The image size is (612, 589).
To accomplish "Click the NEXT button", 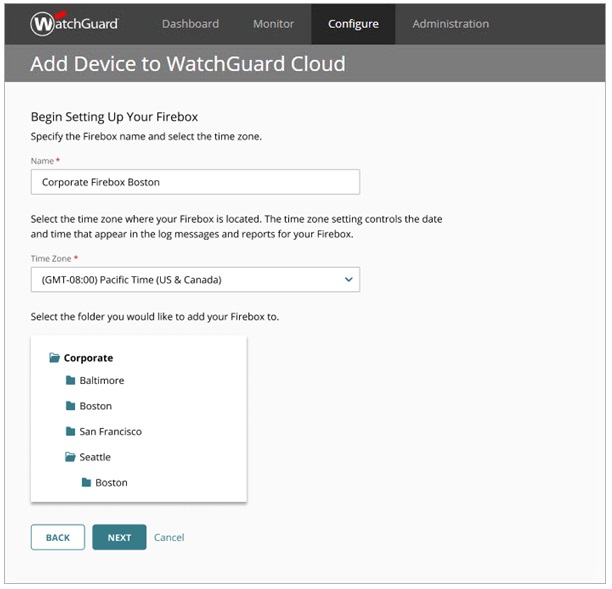I will (119, 537).
